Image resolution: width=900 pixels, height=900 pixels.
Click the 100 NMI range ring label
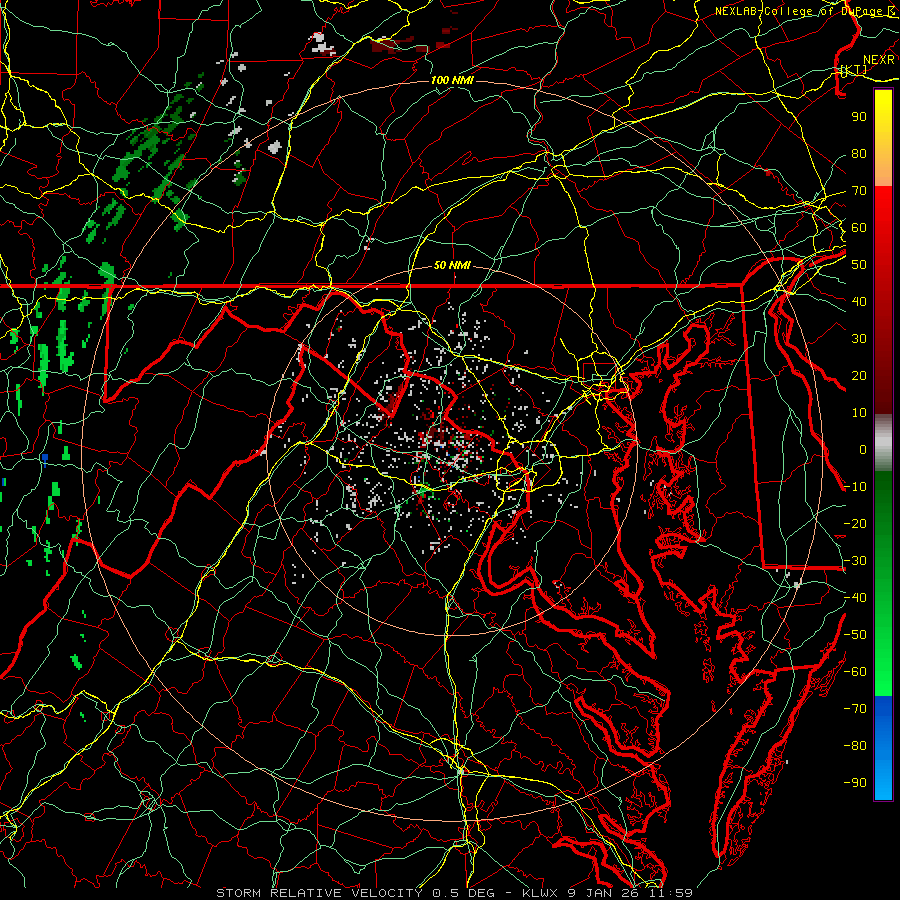click(x=452, y=80)
